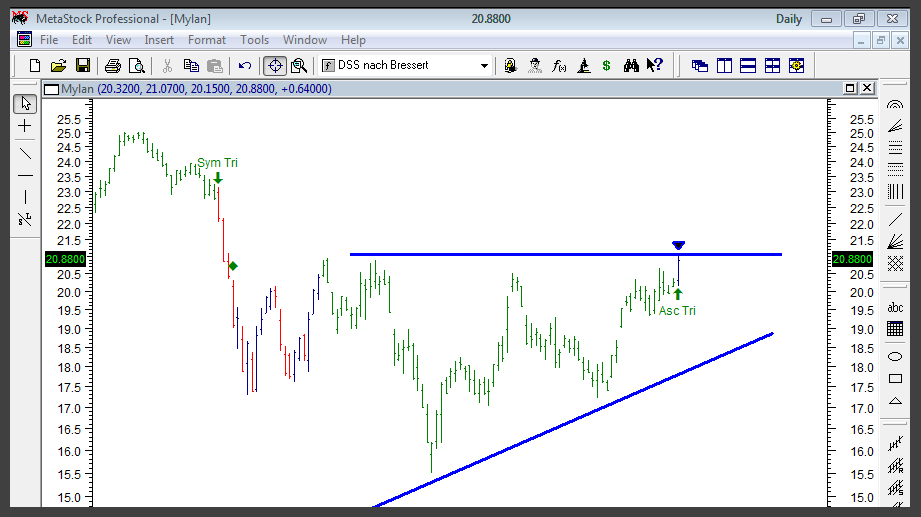This screenshot has width=921, height=517.
Task: Save chart with the floppy disk icon
Action: [83, 66]
